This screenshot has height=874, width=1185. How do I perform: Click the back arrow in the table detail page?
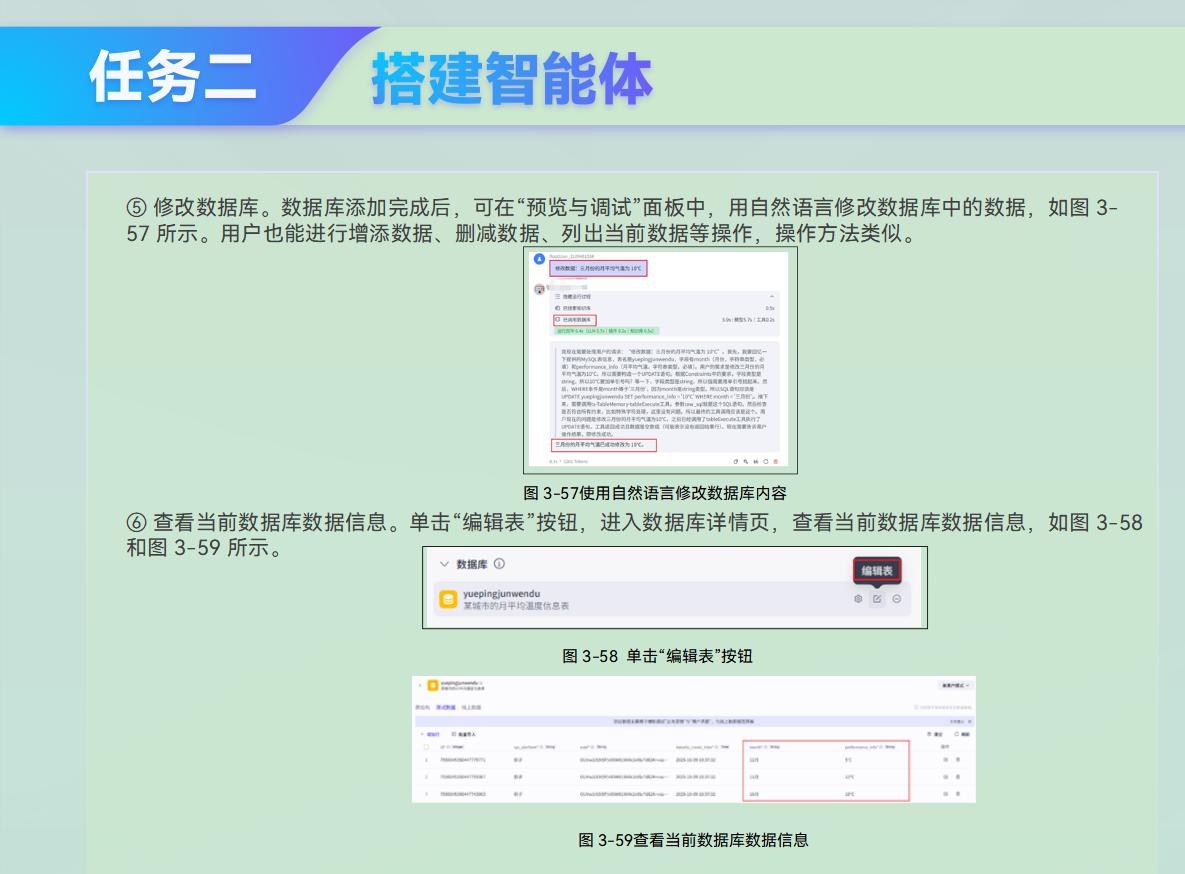(419, 685)
